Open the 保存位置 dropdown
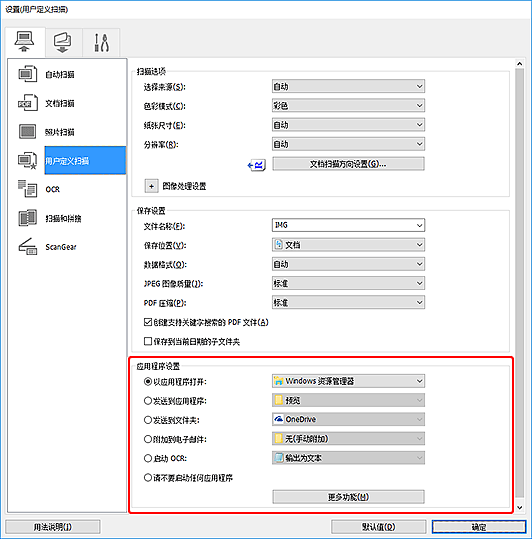This screenshot has width=532, height=539. [x=348, y=245]
